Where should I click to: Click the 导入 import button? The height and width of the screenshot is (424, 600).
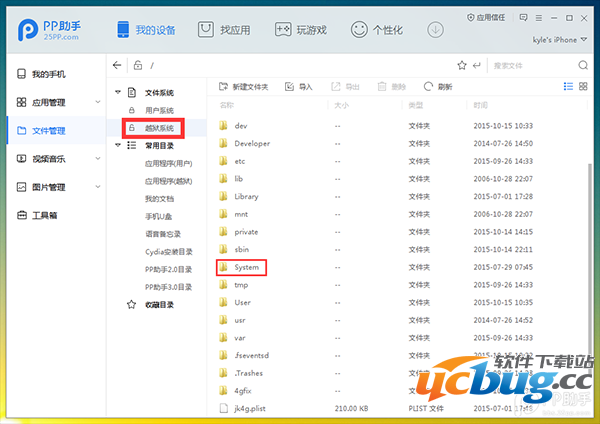(299, 86)
